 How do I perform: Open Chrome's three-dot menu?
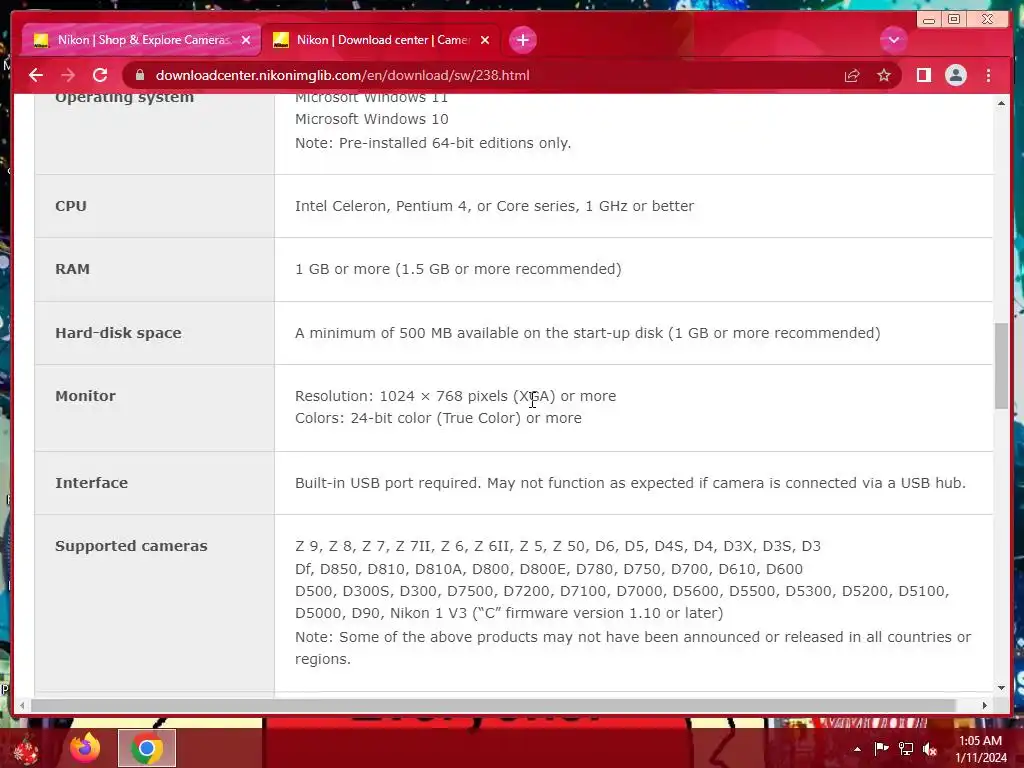988,75
